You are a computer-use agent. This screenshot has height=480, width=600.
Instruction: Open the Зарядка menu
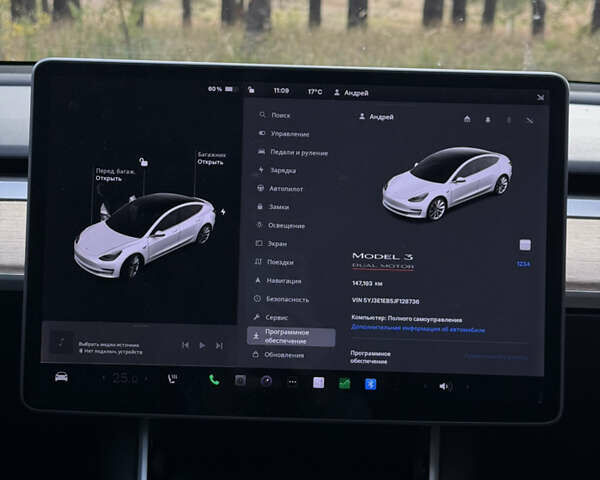click(x=277, y=170)
